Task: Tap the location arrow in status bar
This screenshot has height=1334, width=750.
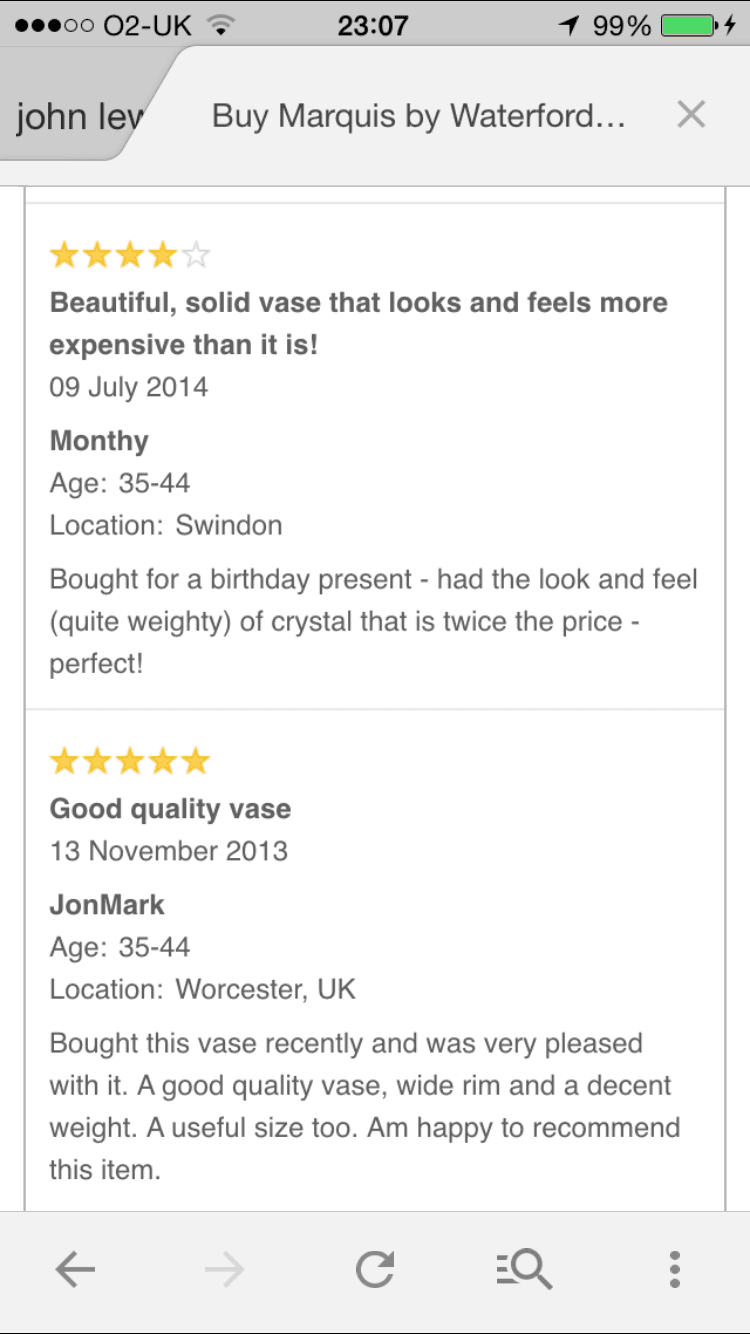Action: pos(570,25)
